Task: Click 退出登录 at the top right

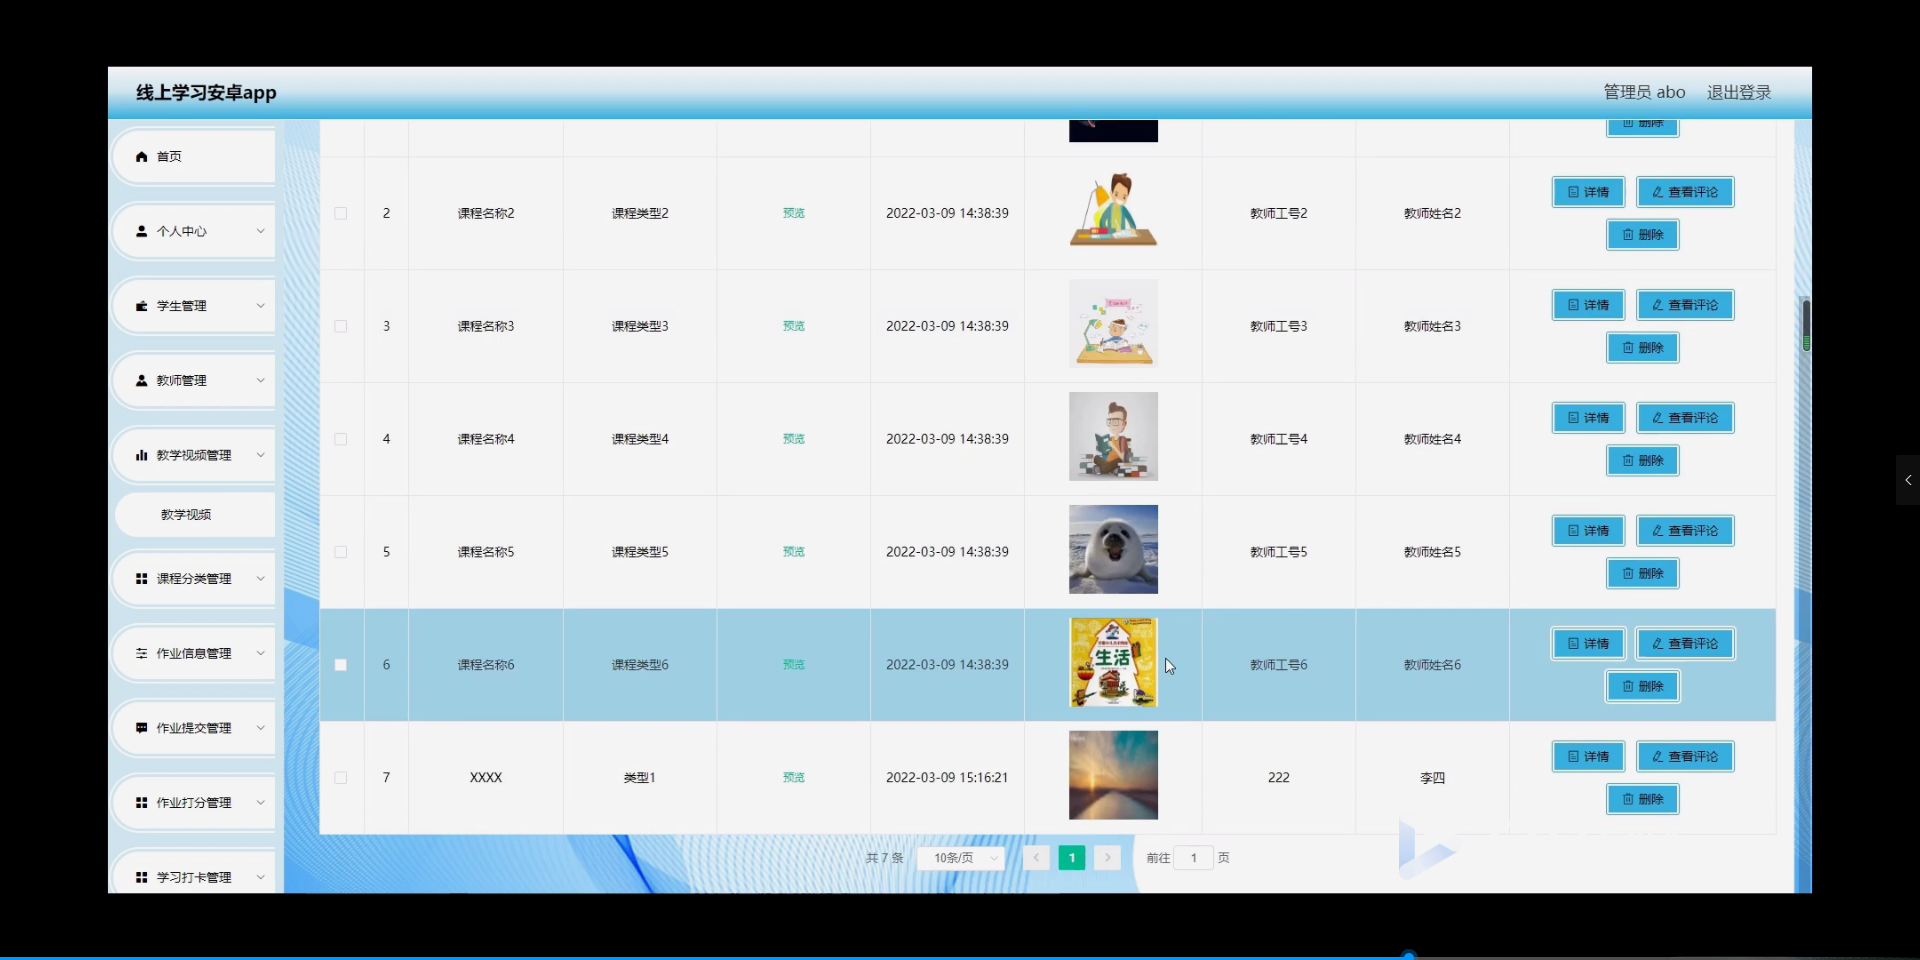Action: click(x=1738, y=91)
